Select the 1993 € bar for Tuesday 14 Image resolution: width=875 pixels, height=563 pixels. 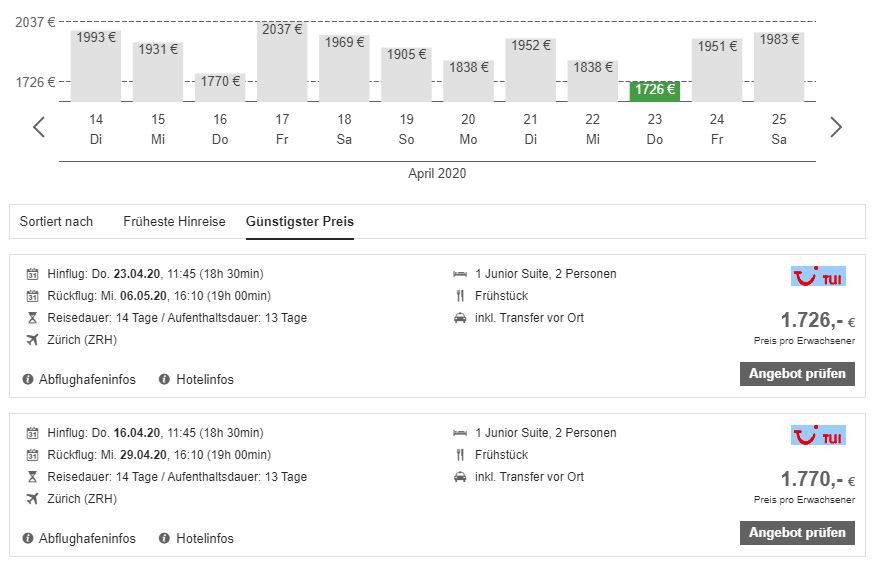[x=96, y=65]
